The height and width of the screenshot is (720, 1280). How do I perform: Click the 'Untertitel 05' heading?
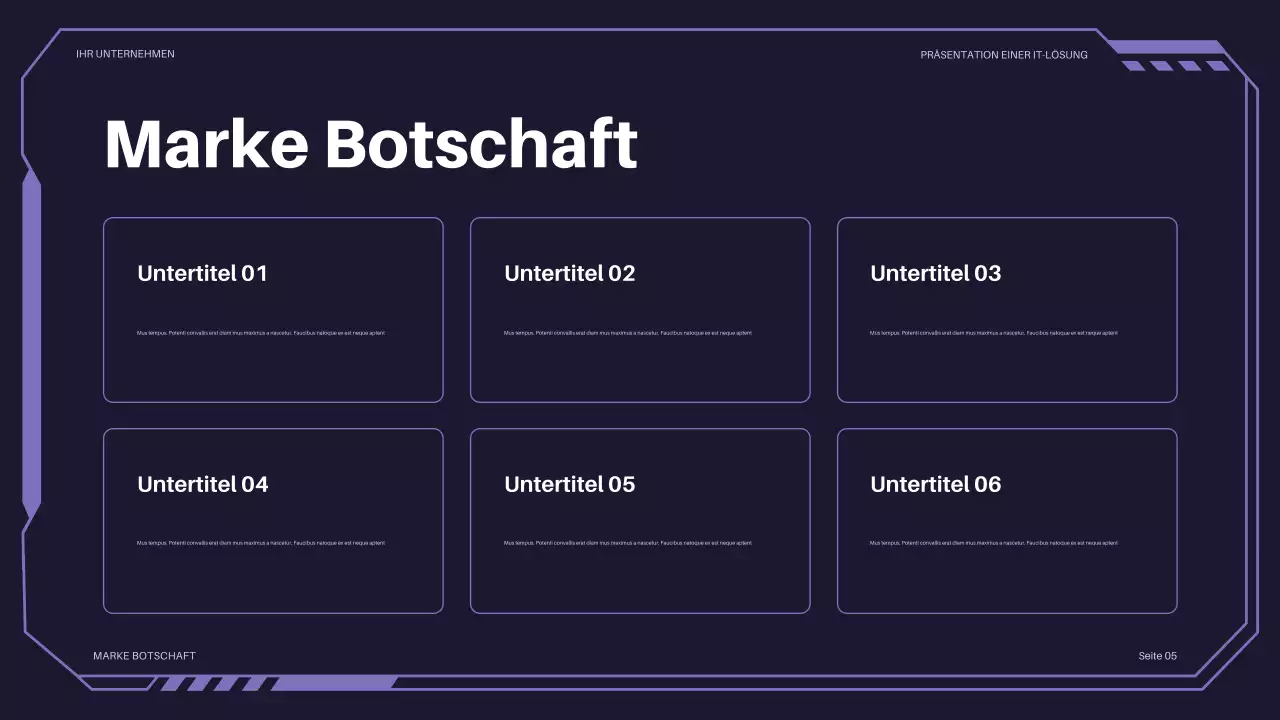[x=569, y=484]
